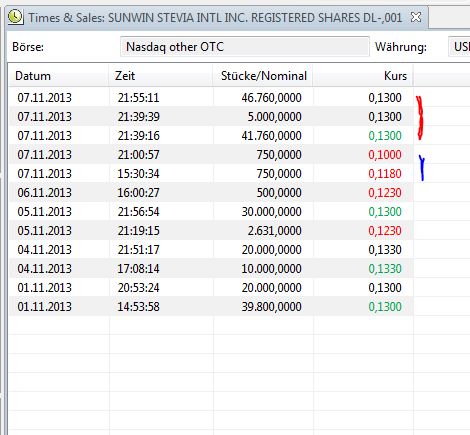
Task: Click the Währung label
Action: [401, 47]
